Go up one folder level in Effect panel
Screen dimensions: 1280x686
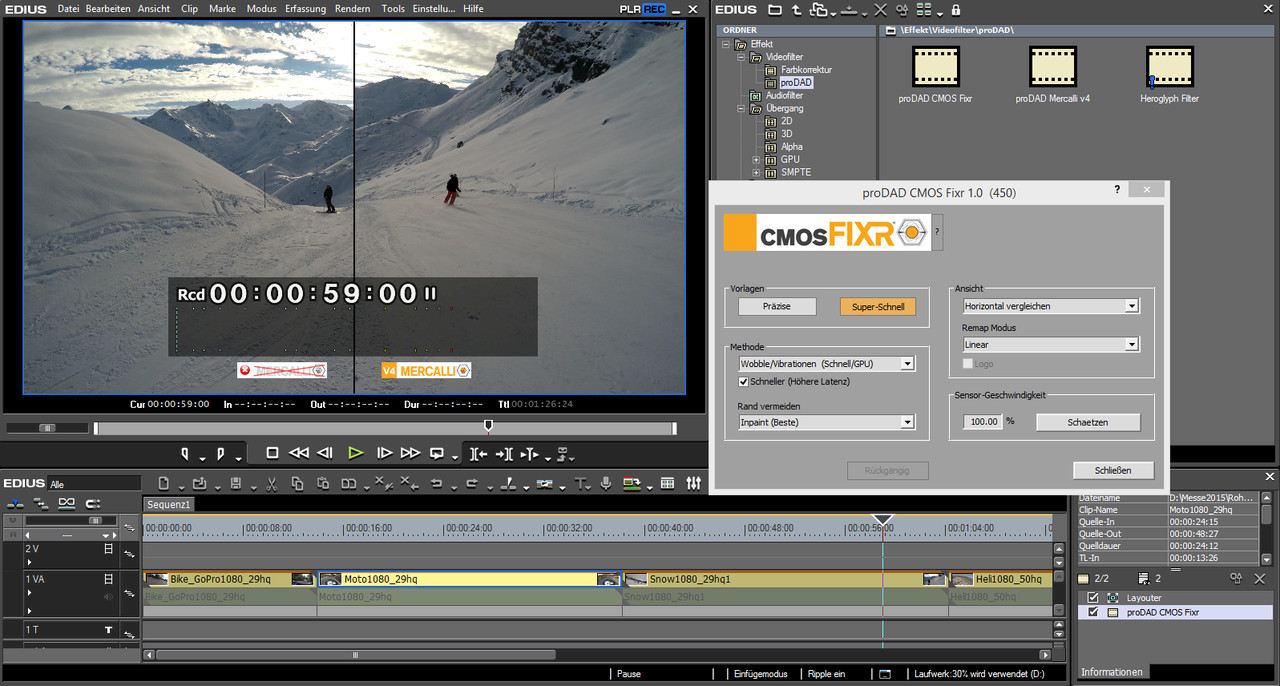[x=796, y=9]
